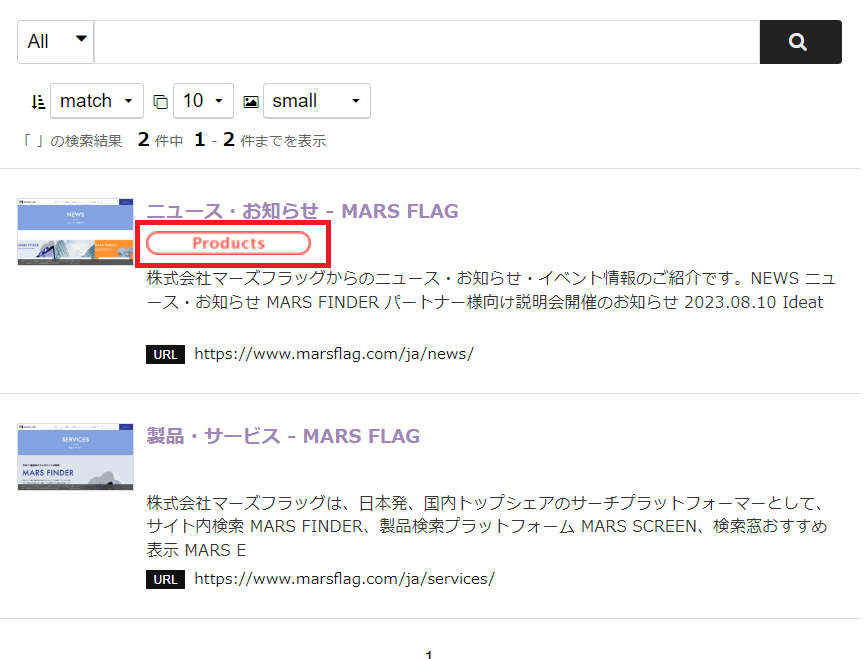
Task: Click the の検索結果 results summary text
Action: coord(174,141)
